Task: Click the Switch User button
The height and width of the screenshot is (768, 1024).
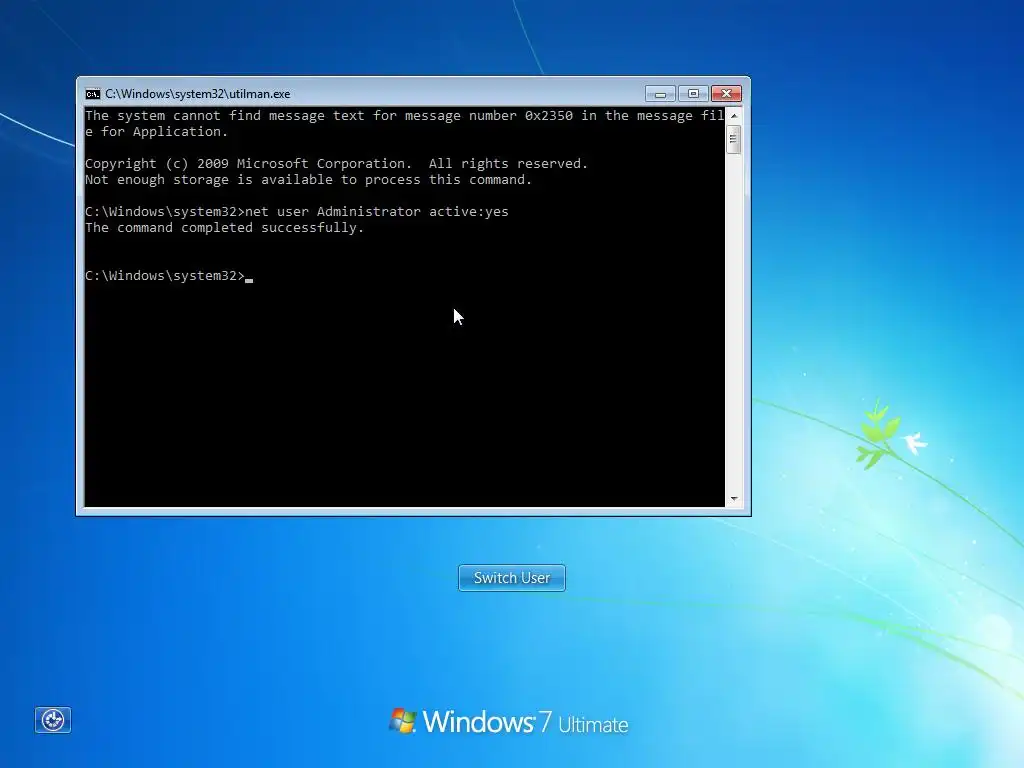Action: [511, 578]
